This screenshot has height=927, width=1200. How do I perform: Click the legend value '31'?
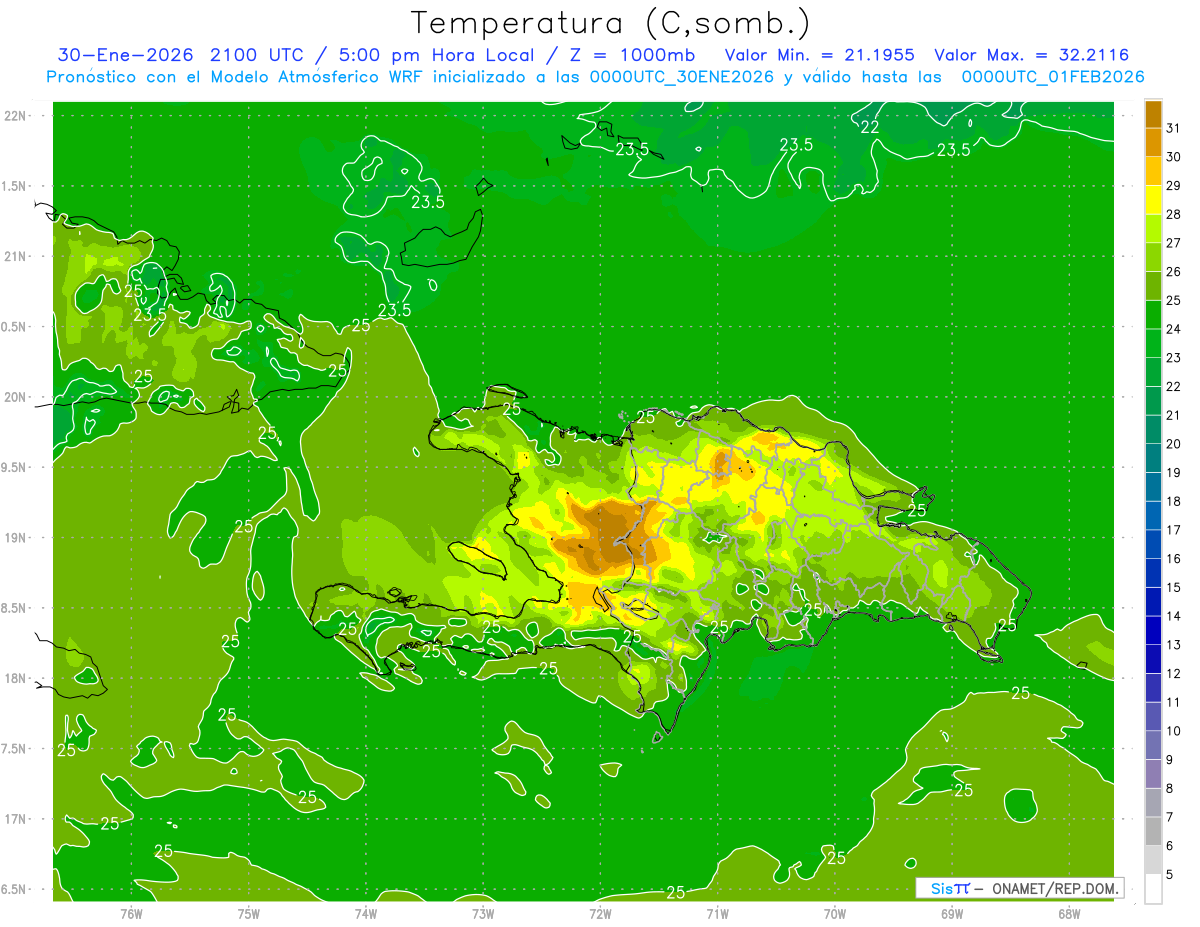1173,128
